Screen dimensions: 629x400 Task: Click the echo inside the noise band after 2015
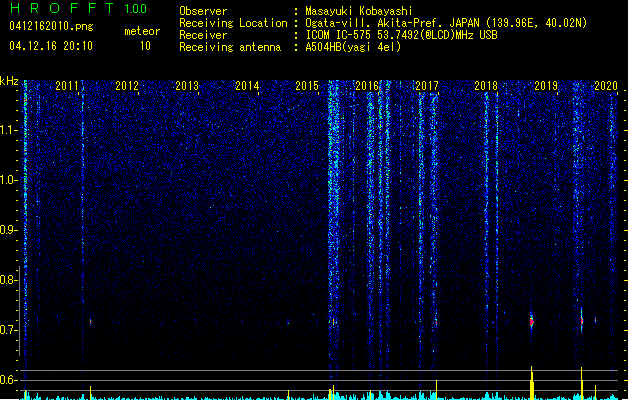pos(333,322)
